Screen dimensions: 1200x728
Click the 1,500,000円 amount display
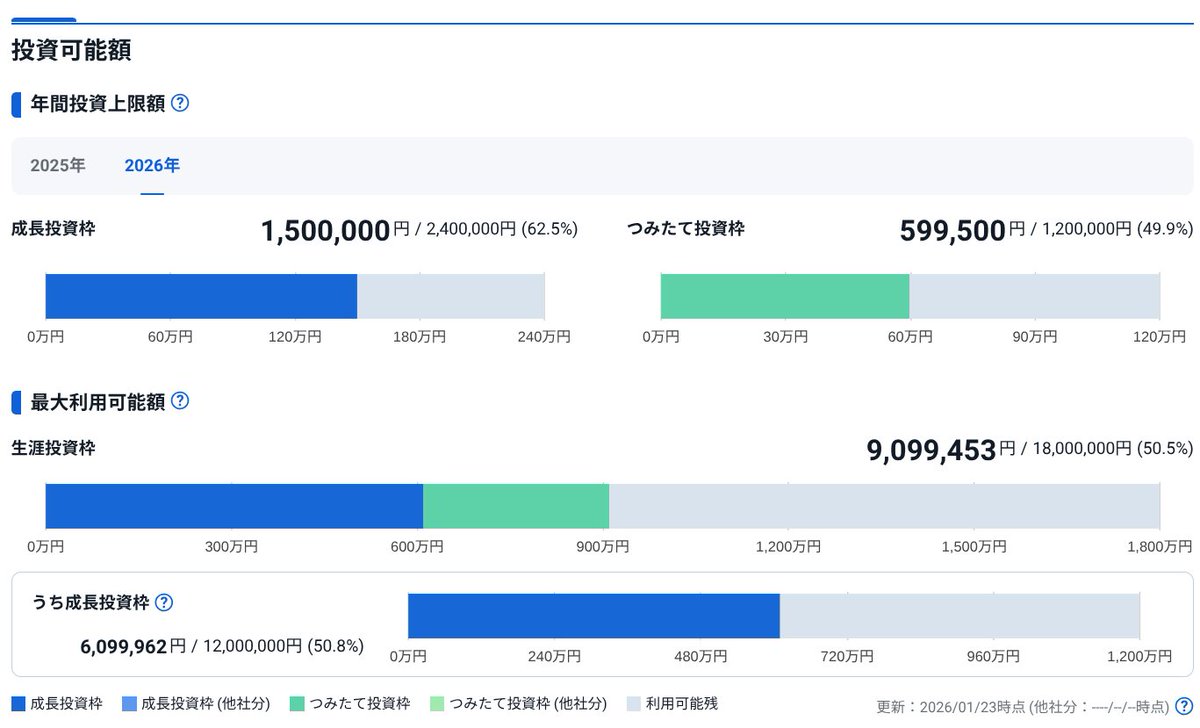point(325,230)
